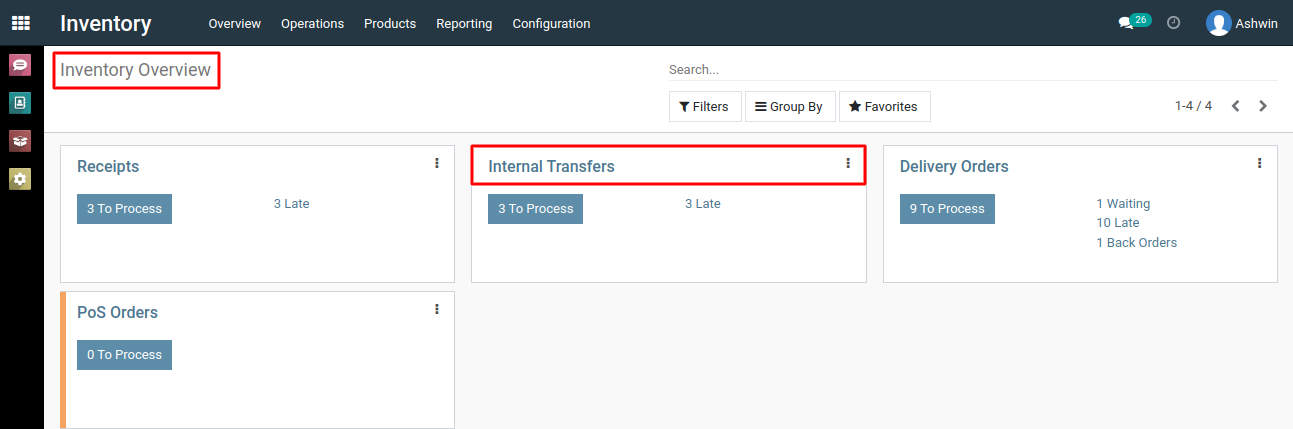
Task: Open the Inventory box sidebar icon
Action: (20, 140)
